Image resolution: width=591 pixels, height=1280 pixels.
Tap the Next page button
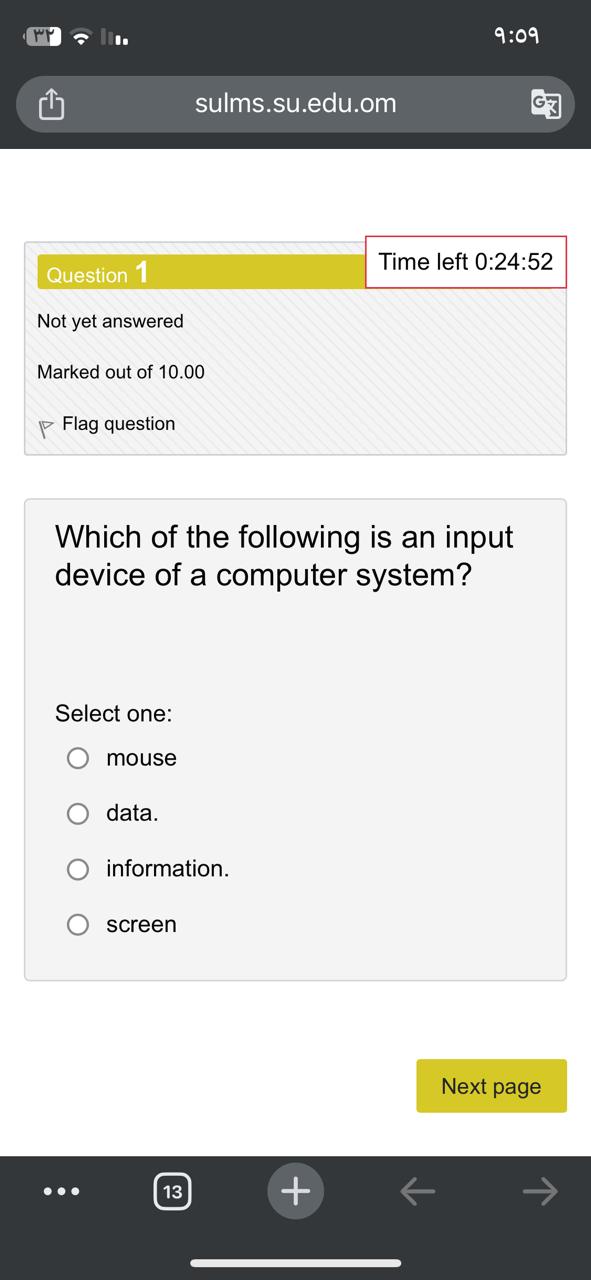pos(491,1086)
